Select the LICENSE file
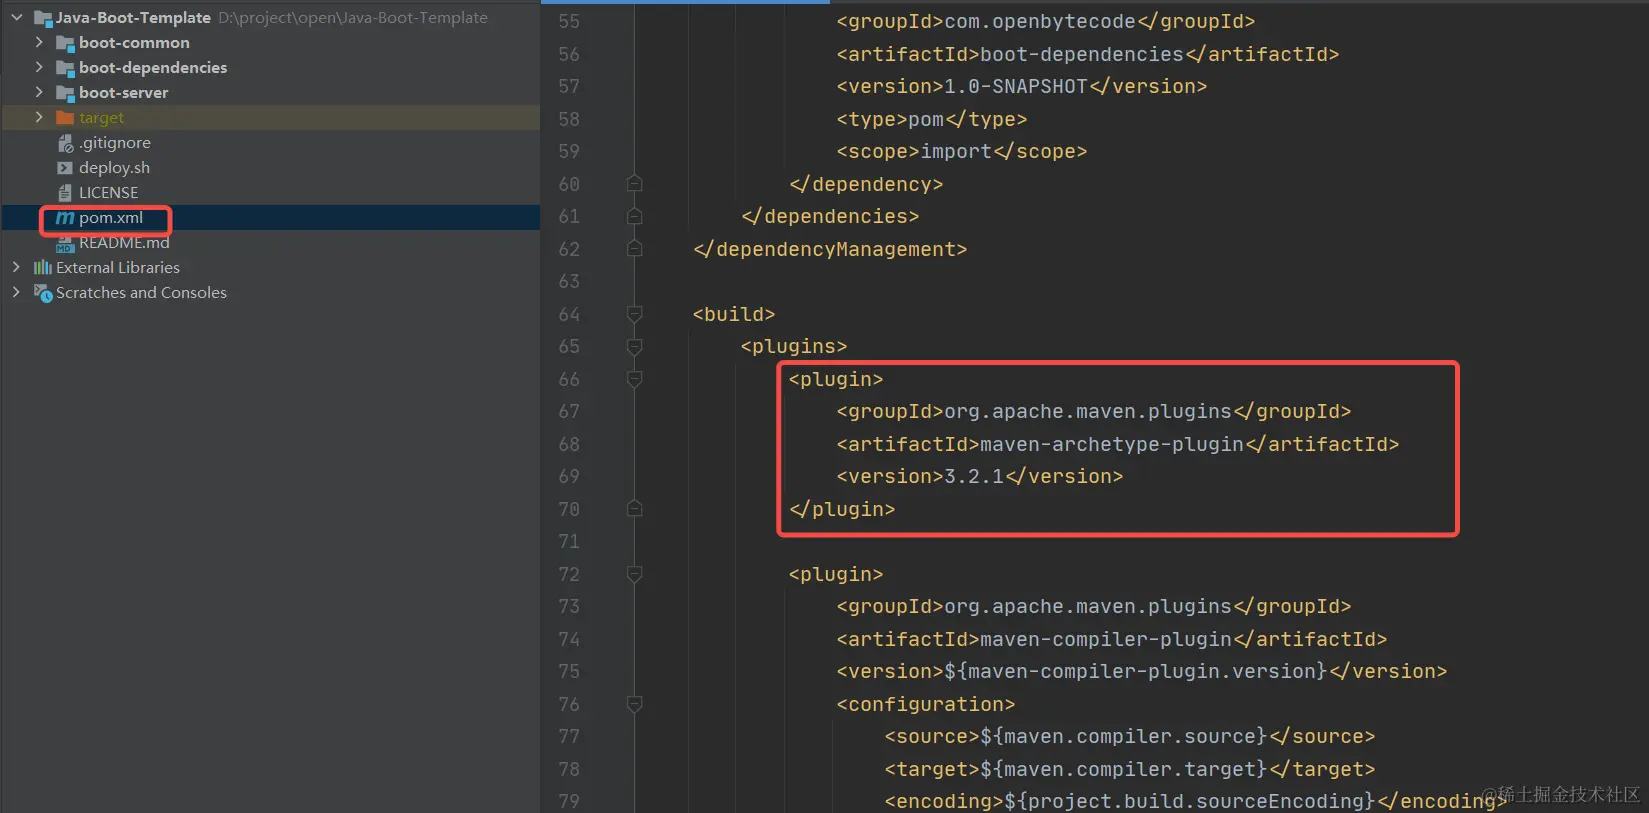 tap(108, 193)
